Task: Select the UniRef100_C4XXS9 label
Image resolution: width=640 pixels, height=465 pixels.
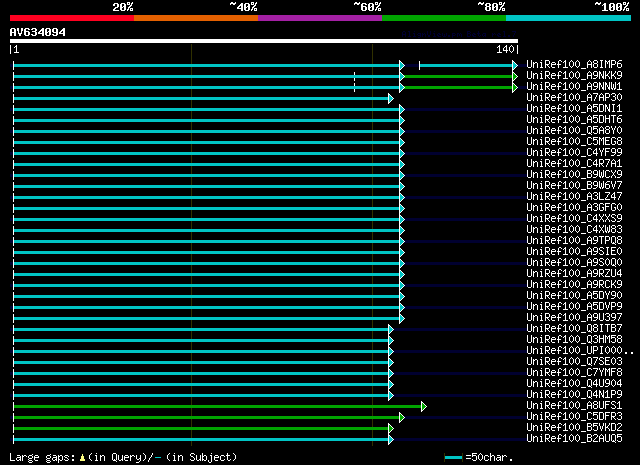Action: [574, 219]
